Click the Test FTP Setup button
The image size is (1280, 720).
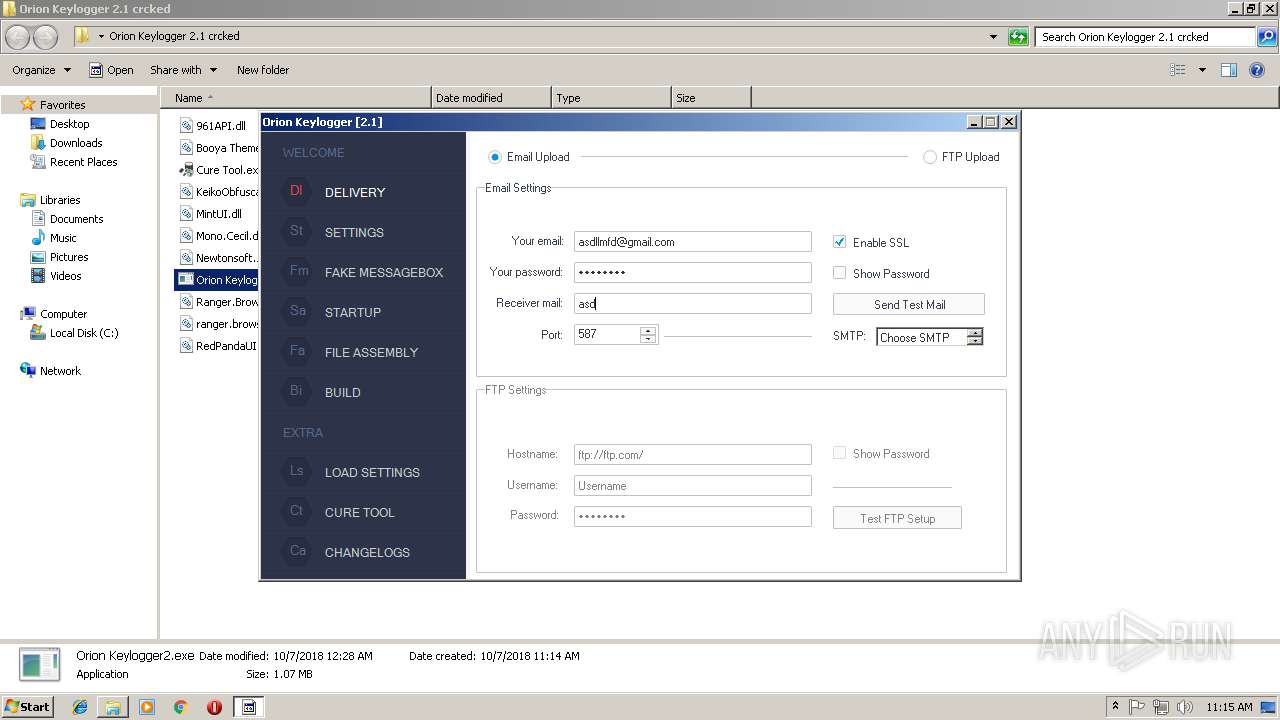tap(897, 518)
